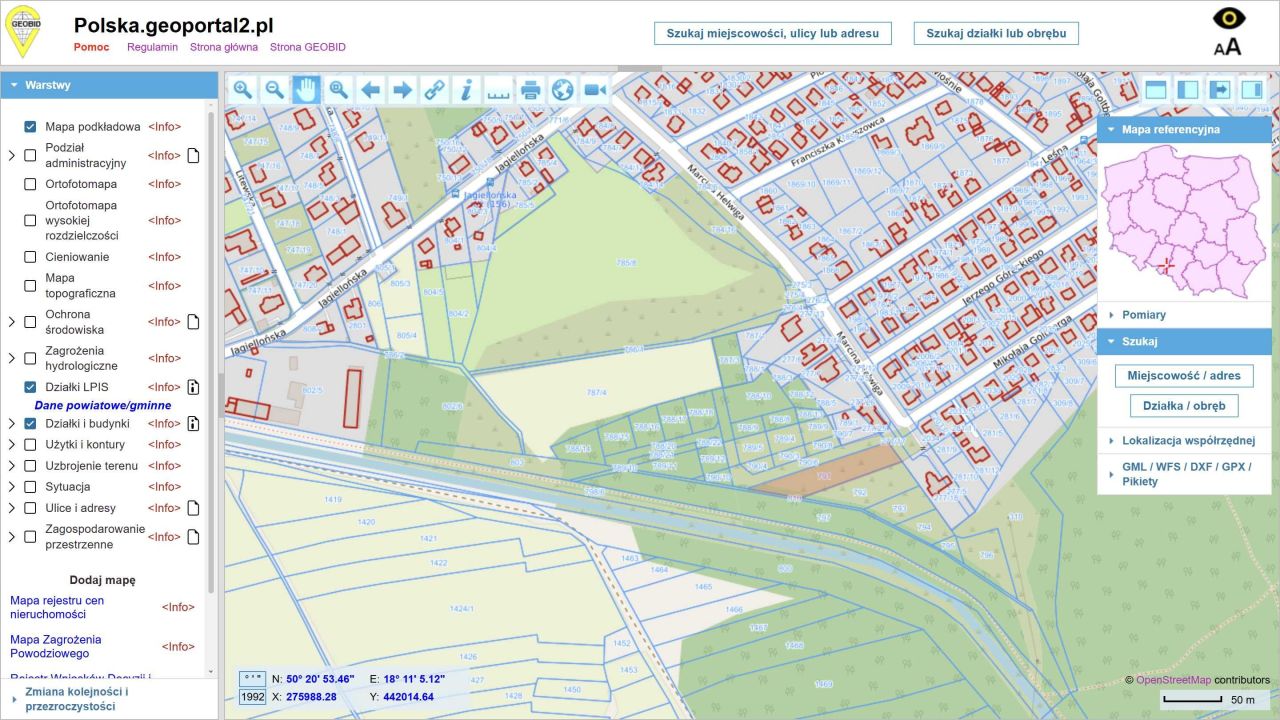Click Szukaj działki lub obrębu button
This screenshot has height=720, width=1280.
pos(996,33)
